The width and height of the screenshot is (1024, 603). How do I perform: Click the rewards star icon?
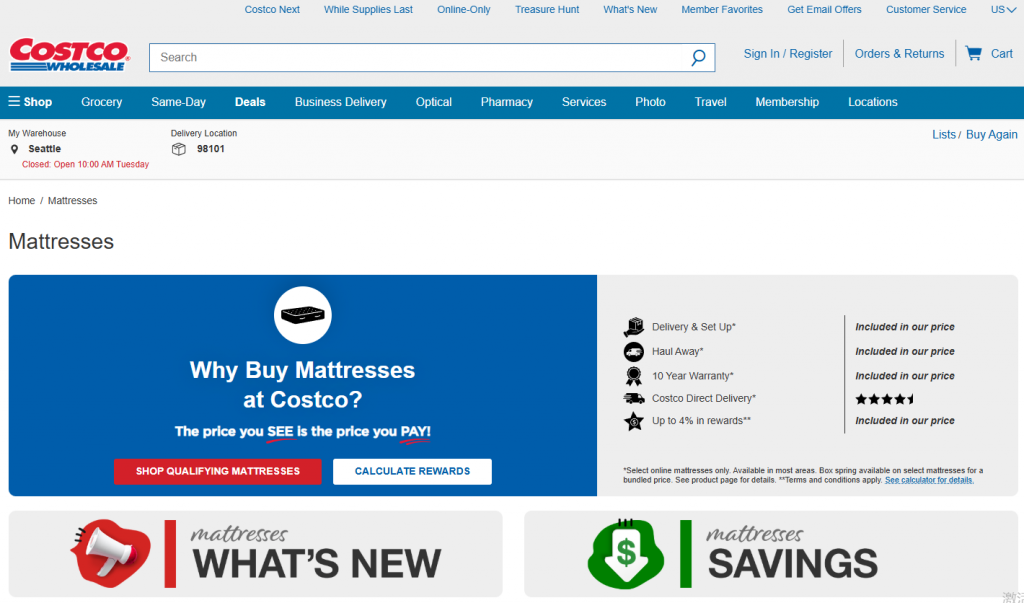(633, 421)
